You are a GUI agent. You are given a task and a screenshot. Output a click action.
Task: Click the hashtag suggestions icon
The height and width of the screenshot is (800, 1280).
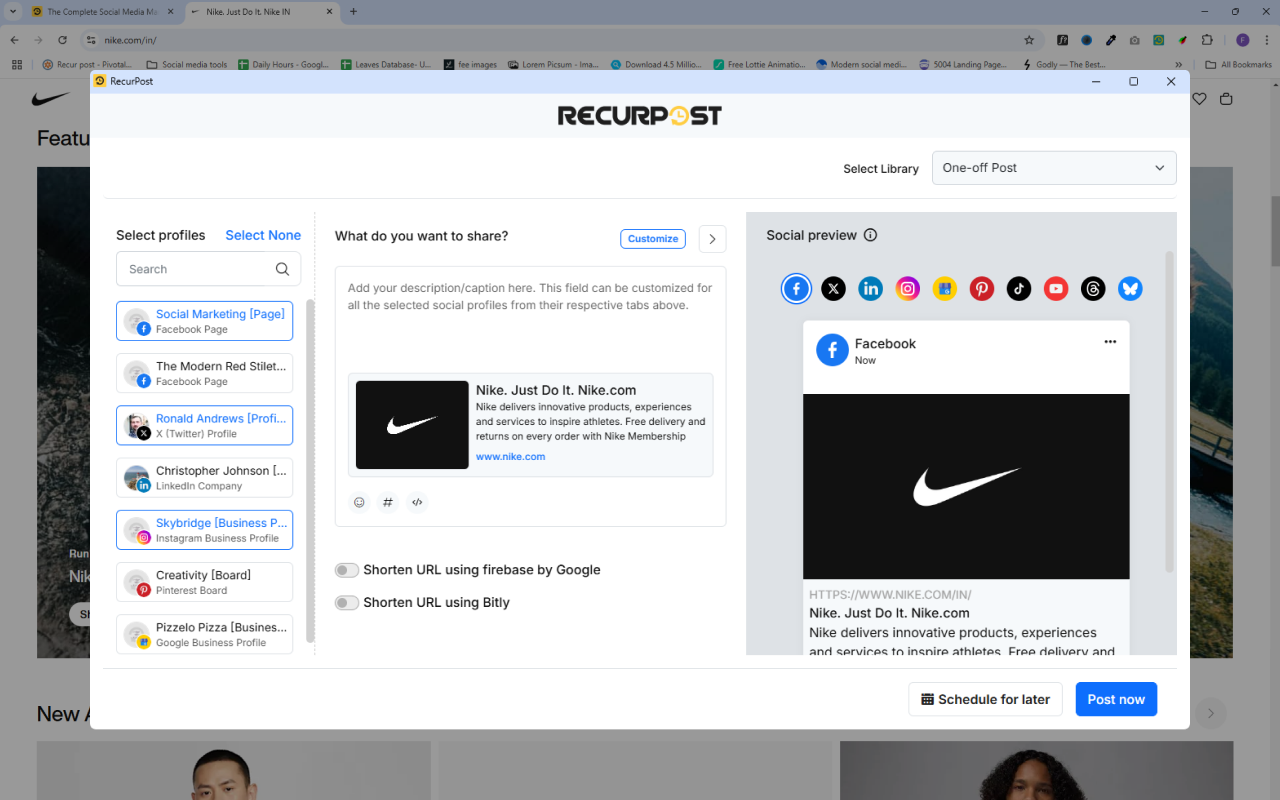point(388,502)
